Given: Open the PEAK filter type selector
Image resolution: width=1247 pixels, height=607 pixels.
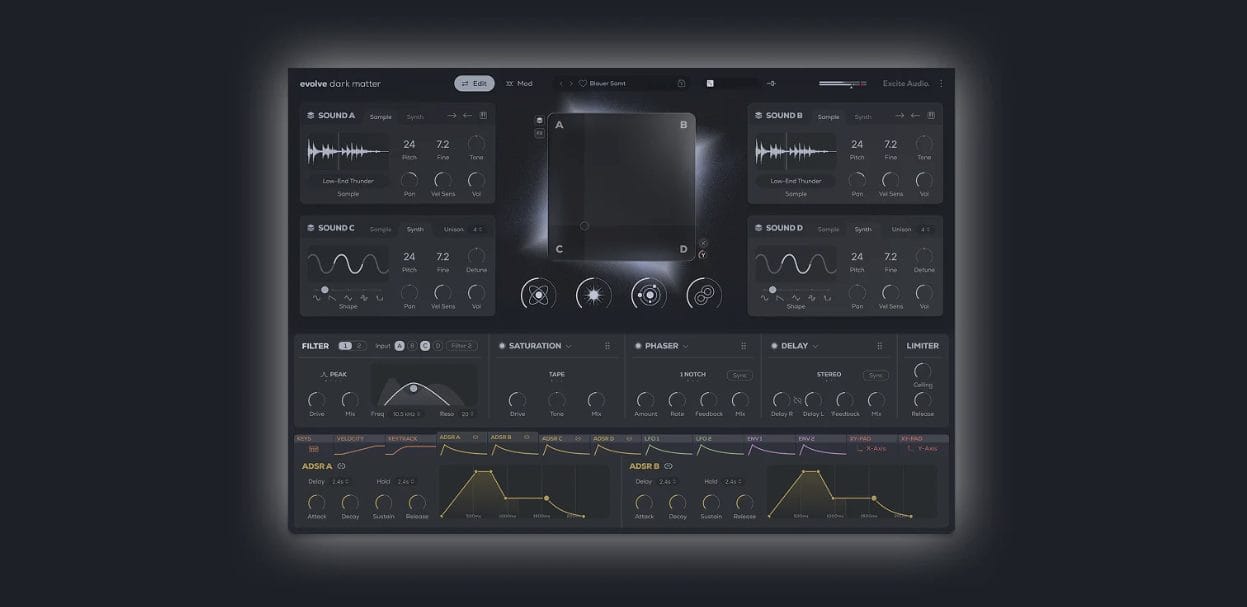Looking at the screenshot, I should (334, 375).
